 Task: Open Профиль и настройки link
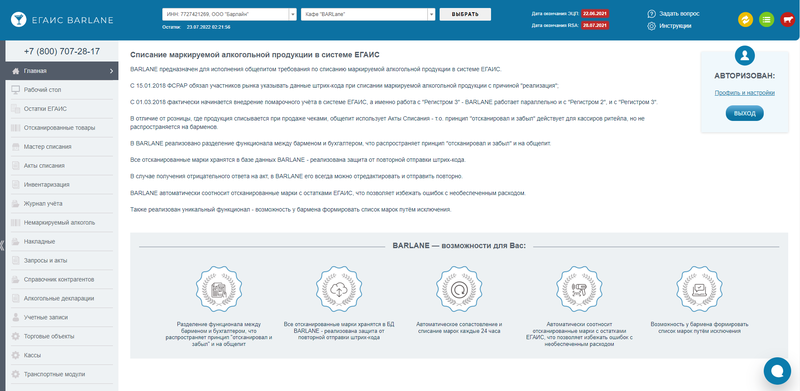[x=744, y=93]
